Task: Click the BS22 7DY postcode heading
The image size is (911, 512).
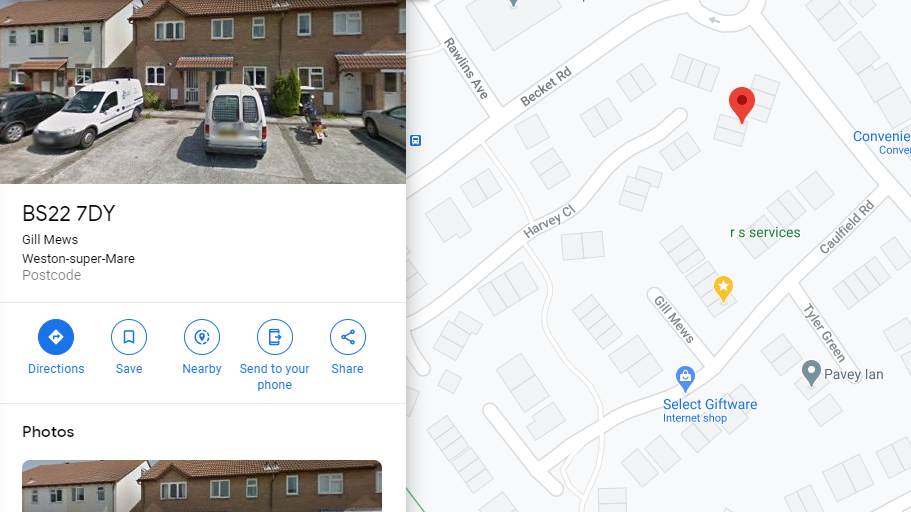Action: (x=69, y=214)
